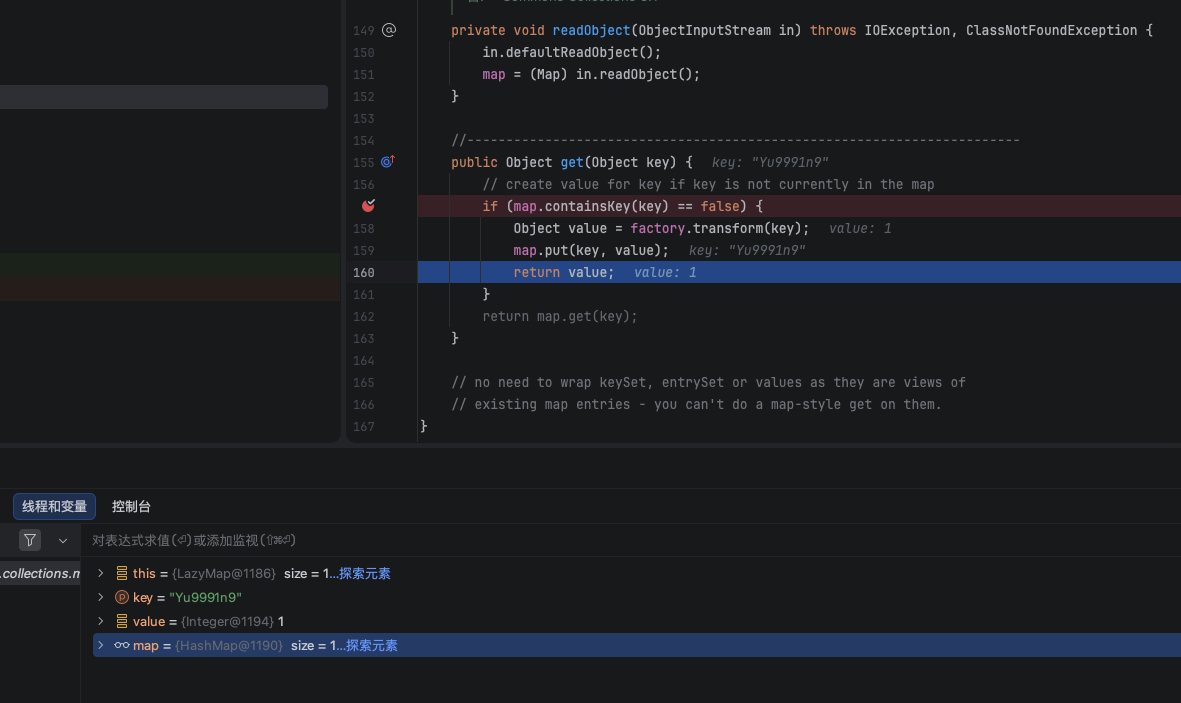Click the highlighted 'return value;' statement
This screenshot has height=703, width=1181.
tap(563, 273)
